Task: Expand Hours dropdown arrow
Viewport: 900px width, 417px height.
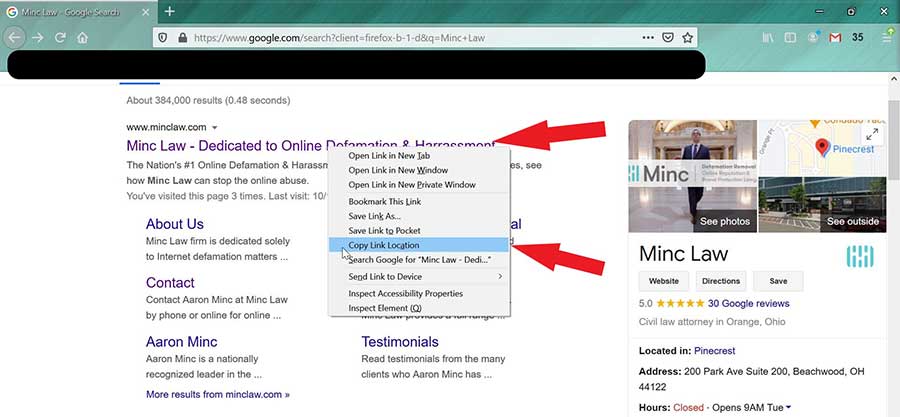Action: [x=788, y=408]
